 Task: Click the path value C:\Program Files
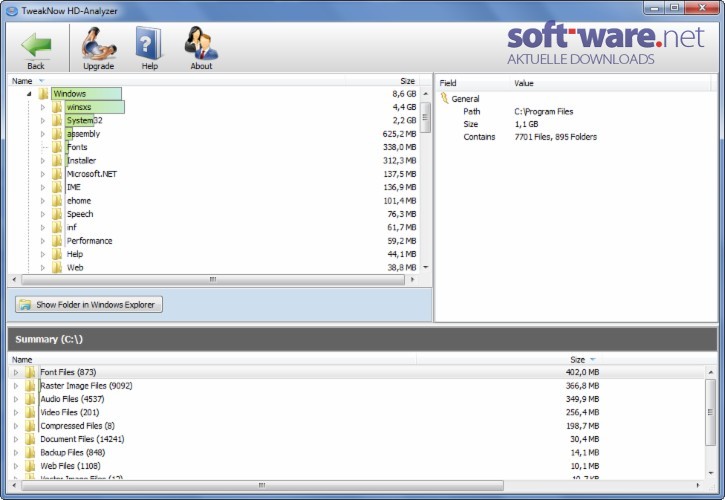[x=544, y=111]
